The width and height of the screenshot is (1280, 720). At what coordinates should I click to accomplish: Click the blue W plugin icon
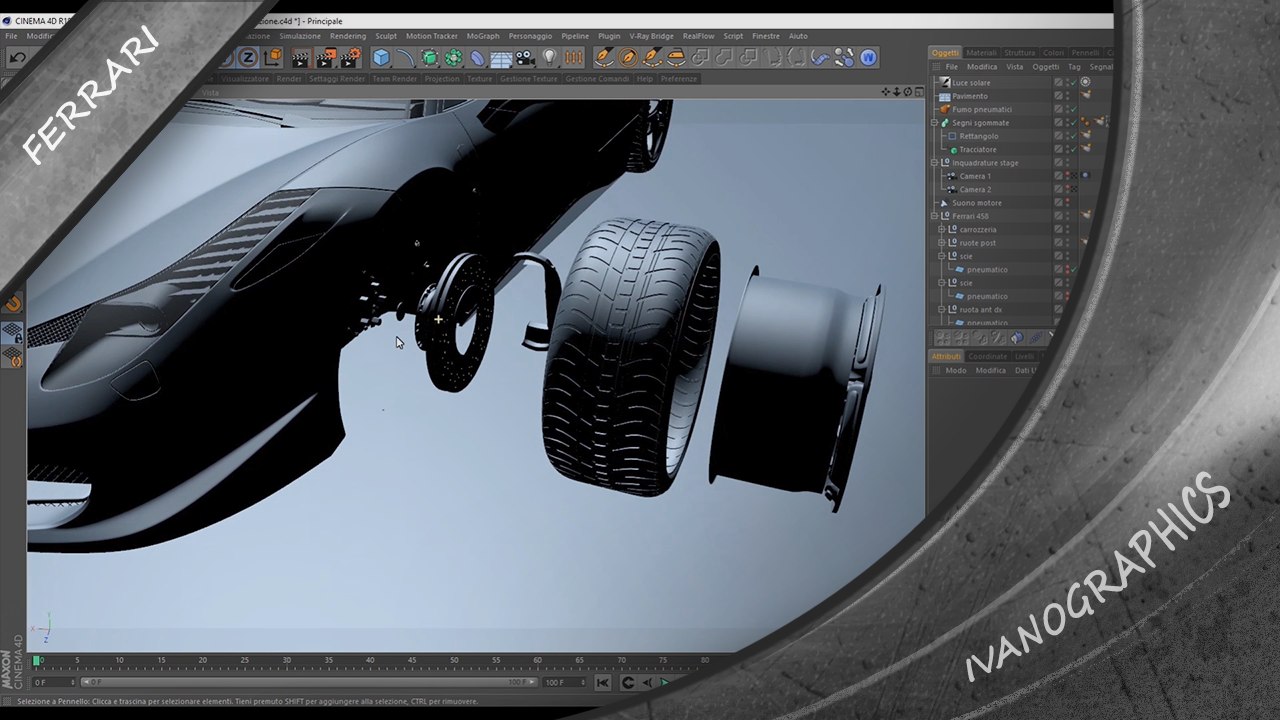point(868,58)
